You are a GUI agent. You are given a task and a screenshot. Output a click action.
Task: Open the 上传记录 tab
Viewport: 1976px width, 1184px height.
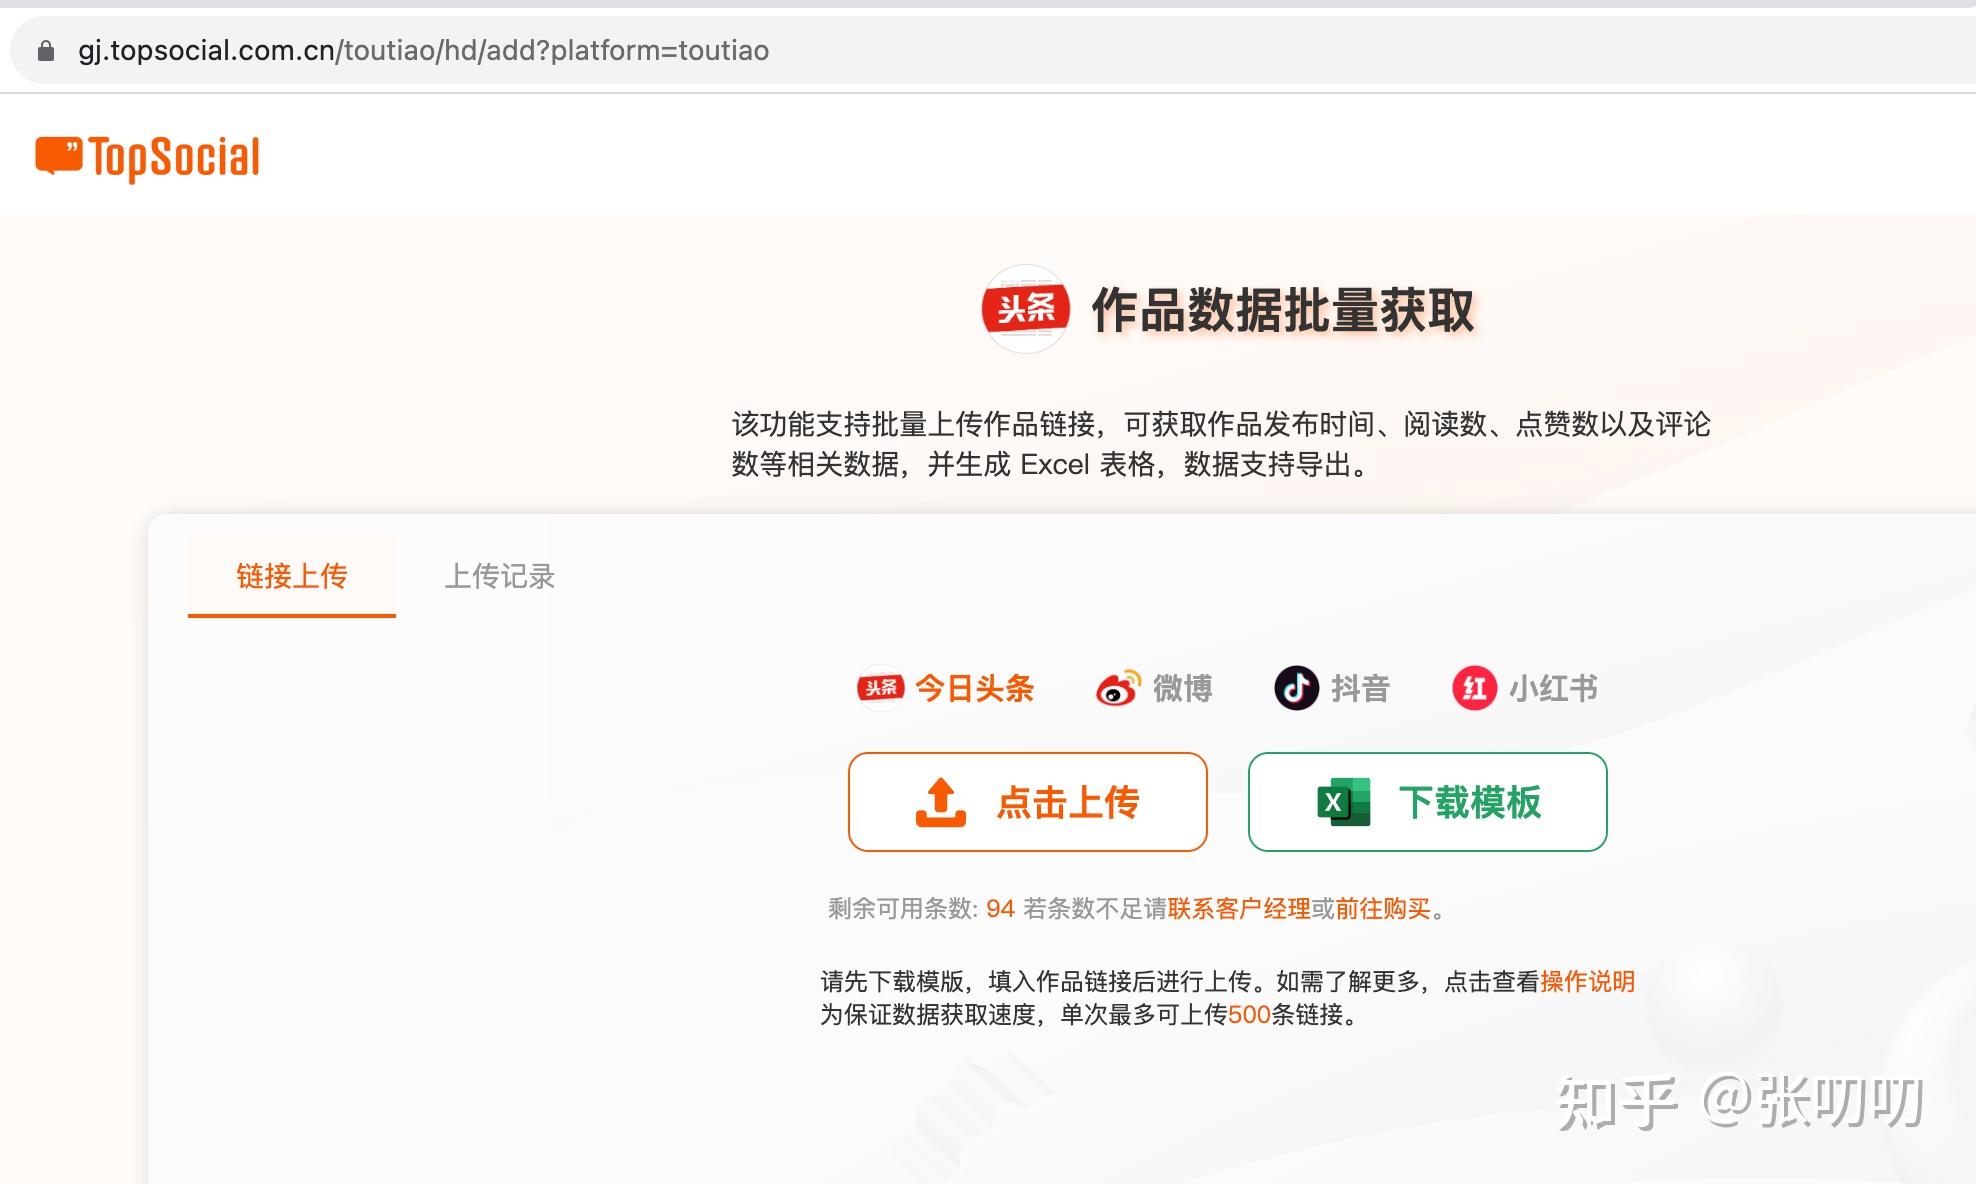click(499, 576)
